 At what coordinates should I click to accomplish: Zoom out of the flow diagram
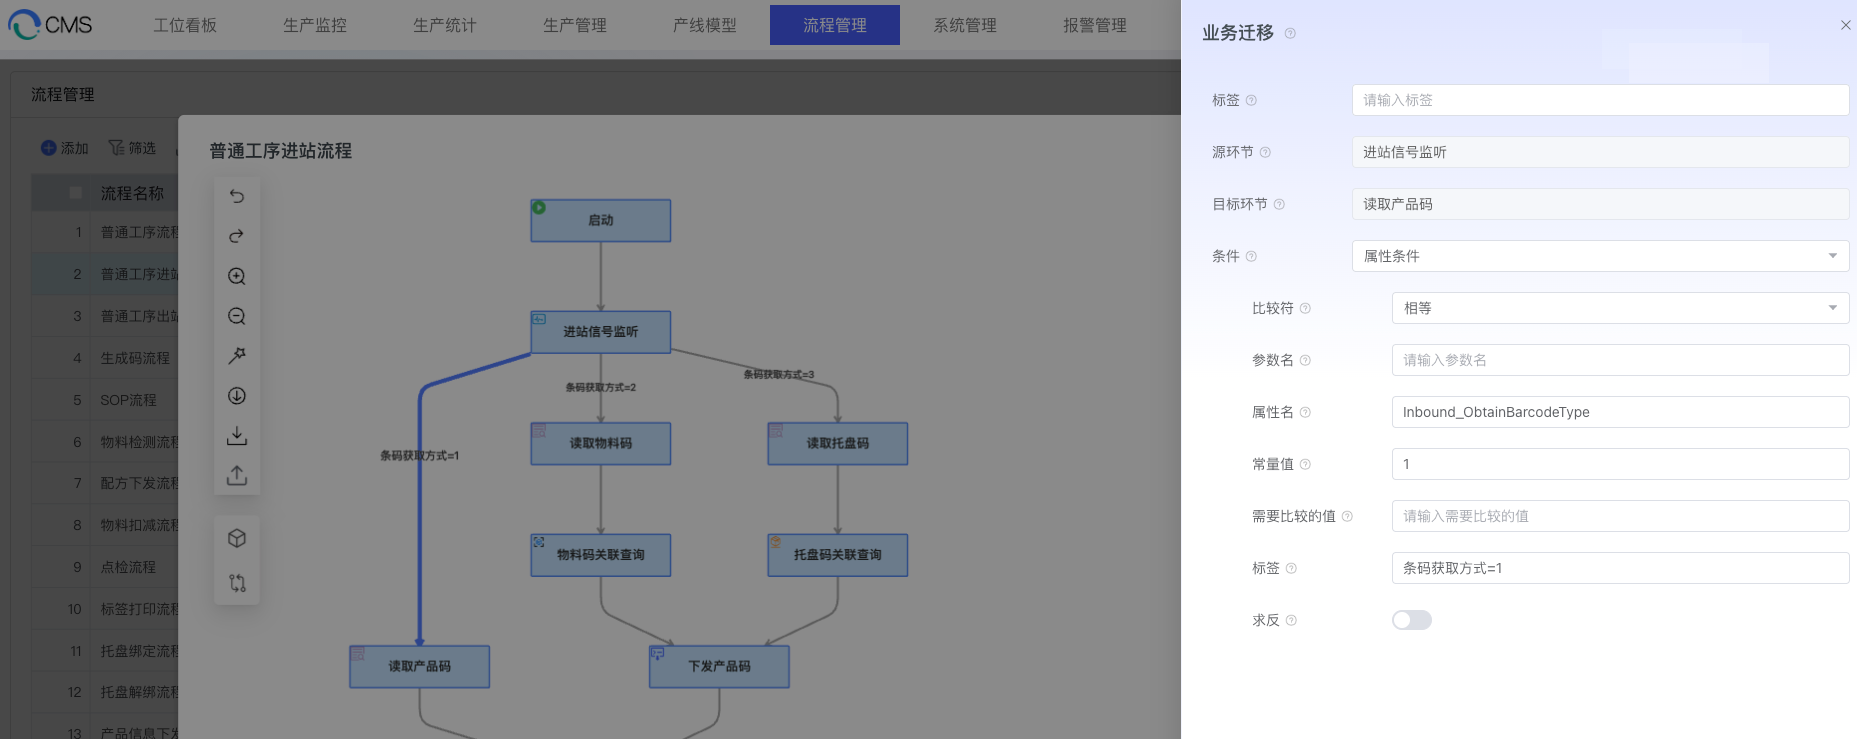click(237, 316)
